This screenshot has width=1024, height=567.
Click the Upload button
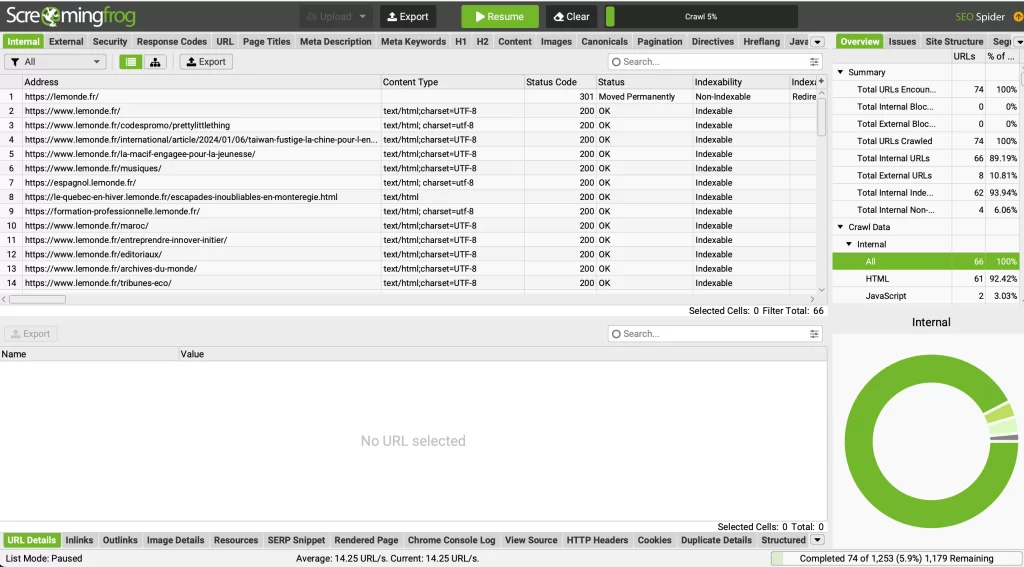click(x=336, y=16)
